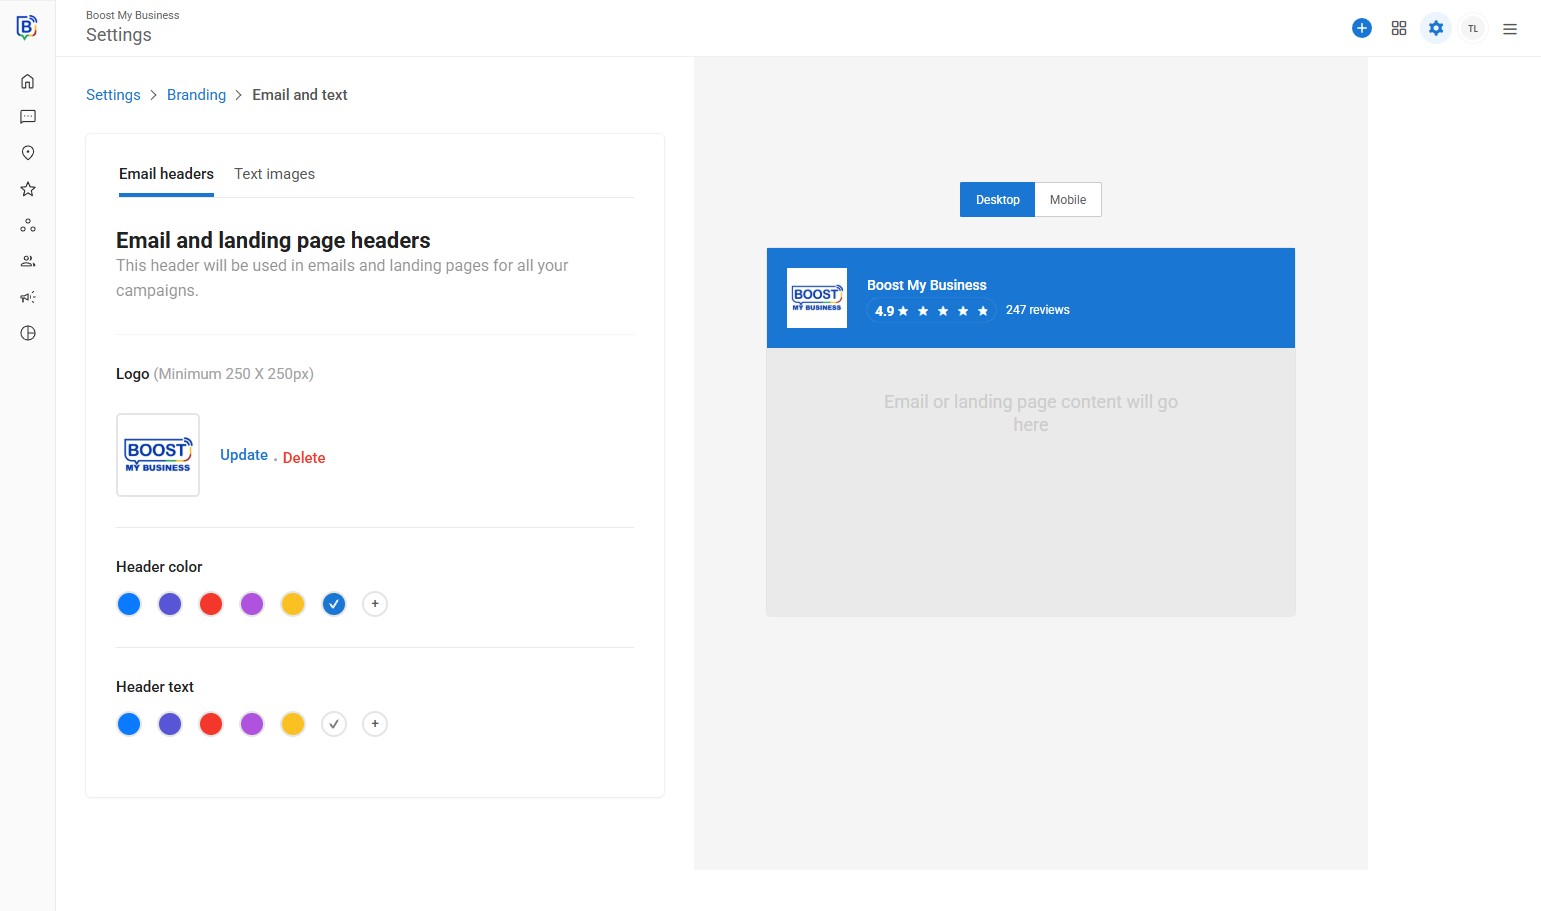This screenshot has width=1541, height=911.
Task: Open the messages inbox sidebar icon
Action: tap(28, 117)
